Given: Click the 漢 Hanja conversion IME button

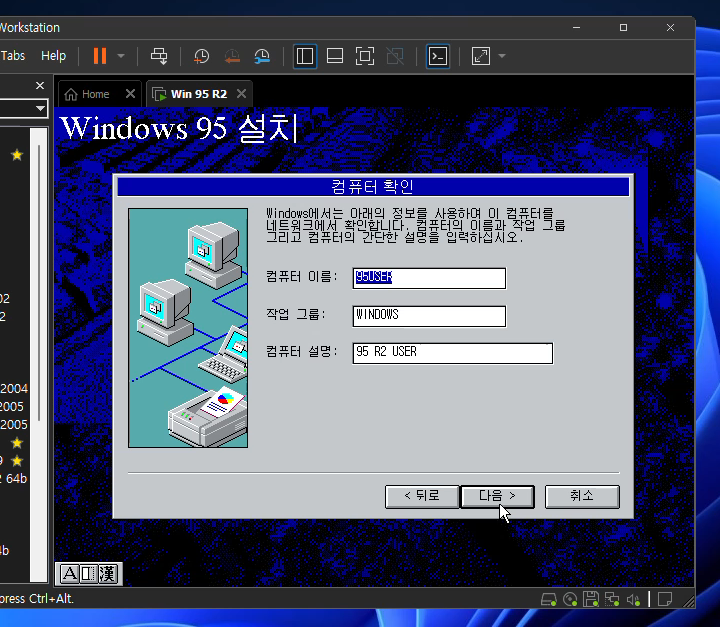Looking at the screenshot, I should [x=107, y=573].
